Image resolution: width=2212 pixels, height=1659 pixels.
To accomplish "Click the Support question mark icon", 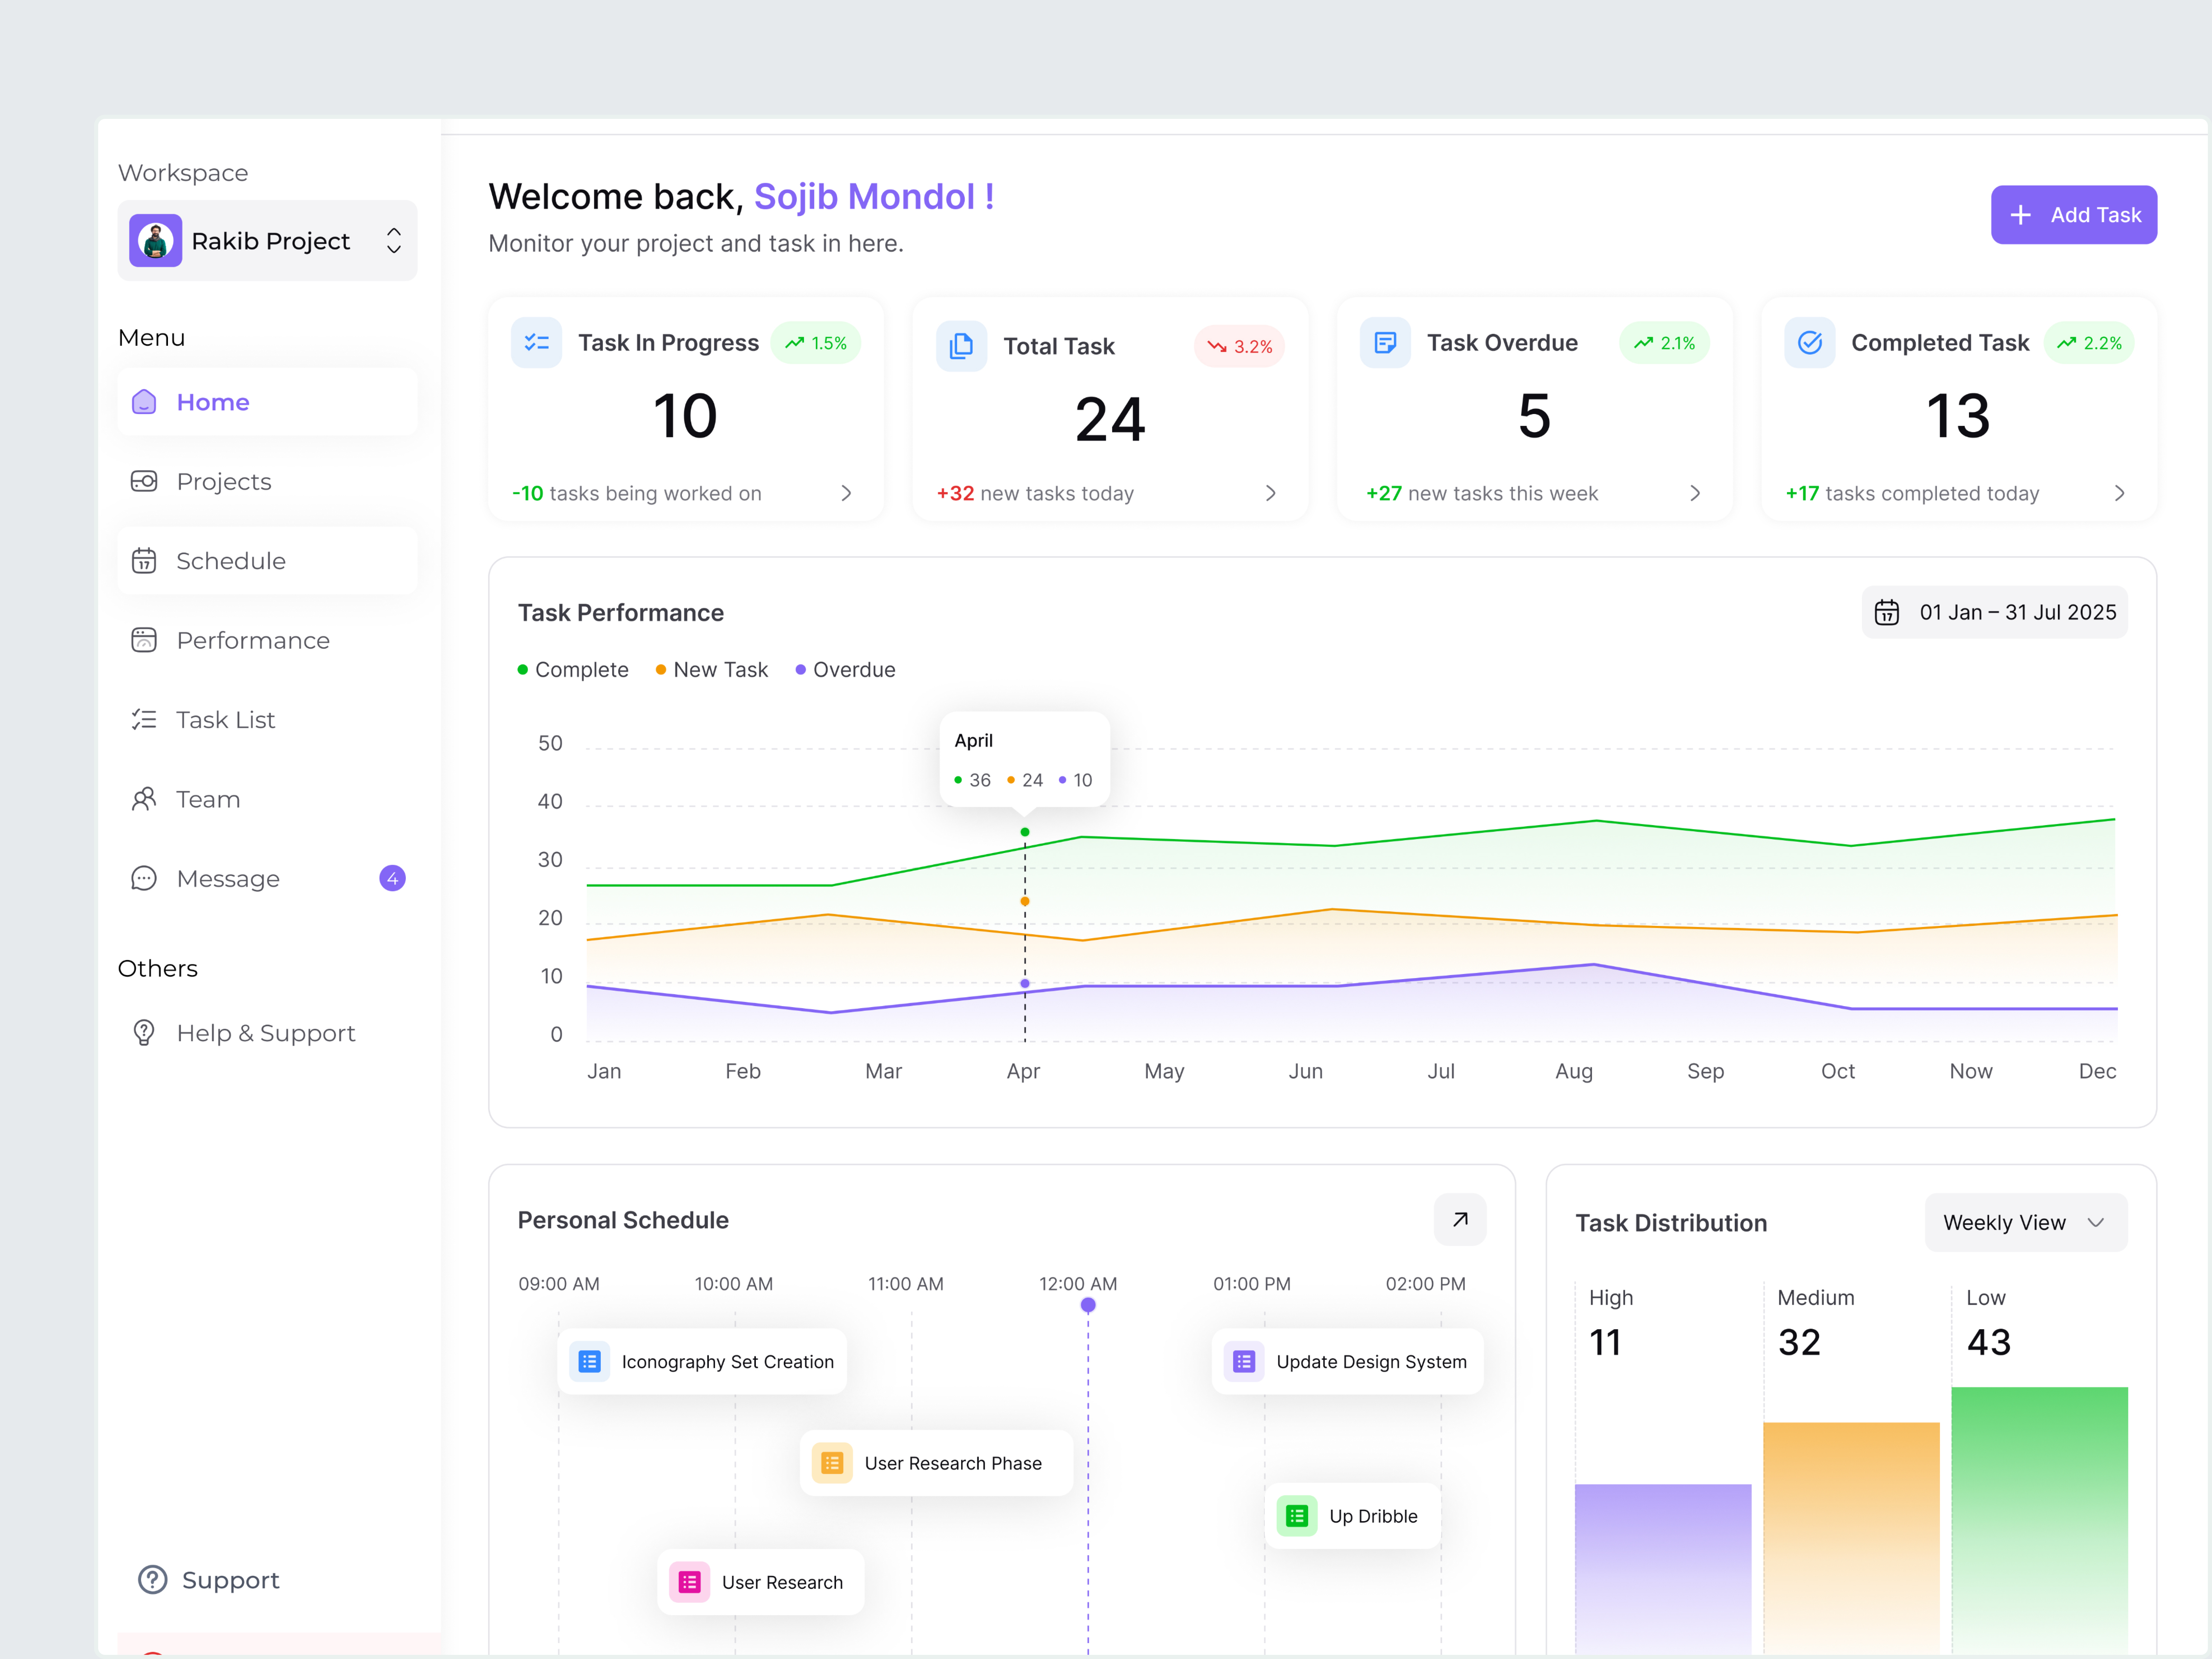I will (x=152, y=1580).
